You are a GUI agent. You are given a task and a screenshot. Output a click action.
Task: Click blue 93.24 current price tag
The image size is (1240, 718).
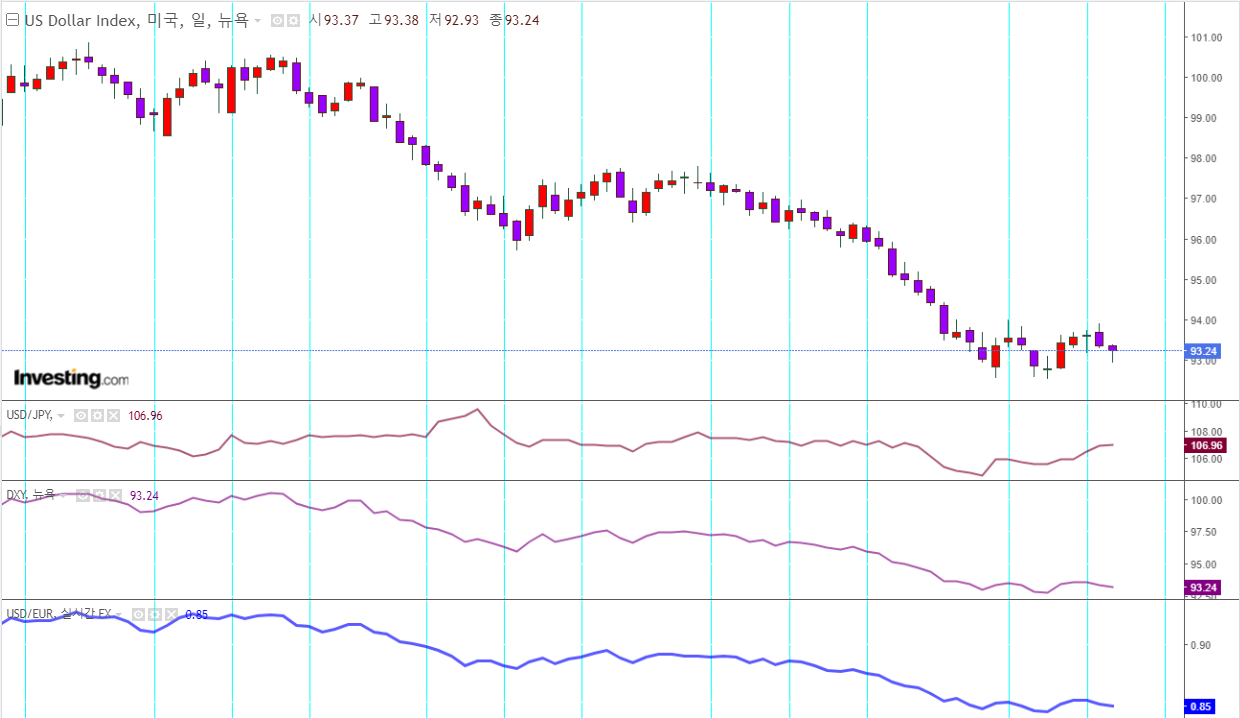pyautogui.click(x=1203, y=351)
